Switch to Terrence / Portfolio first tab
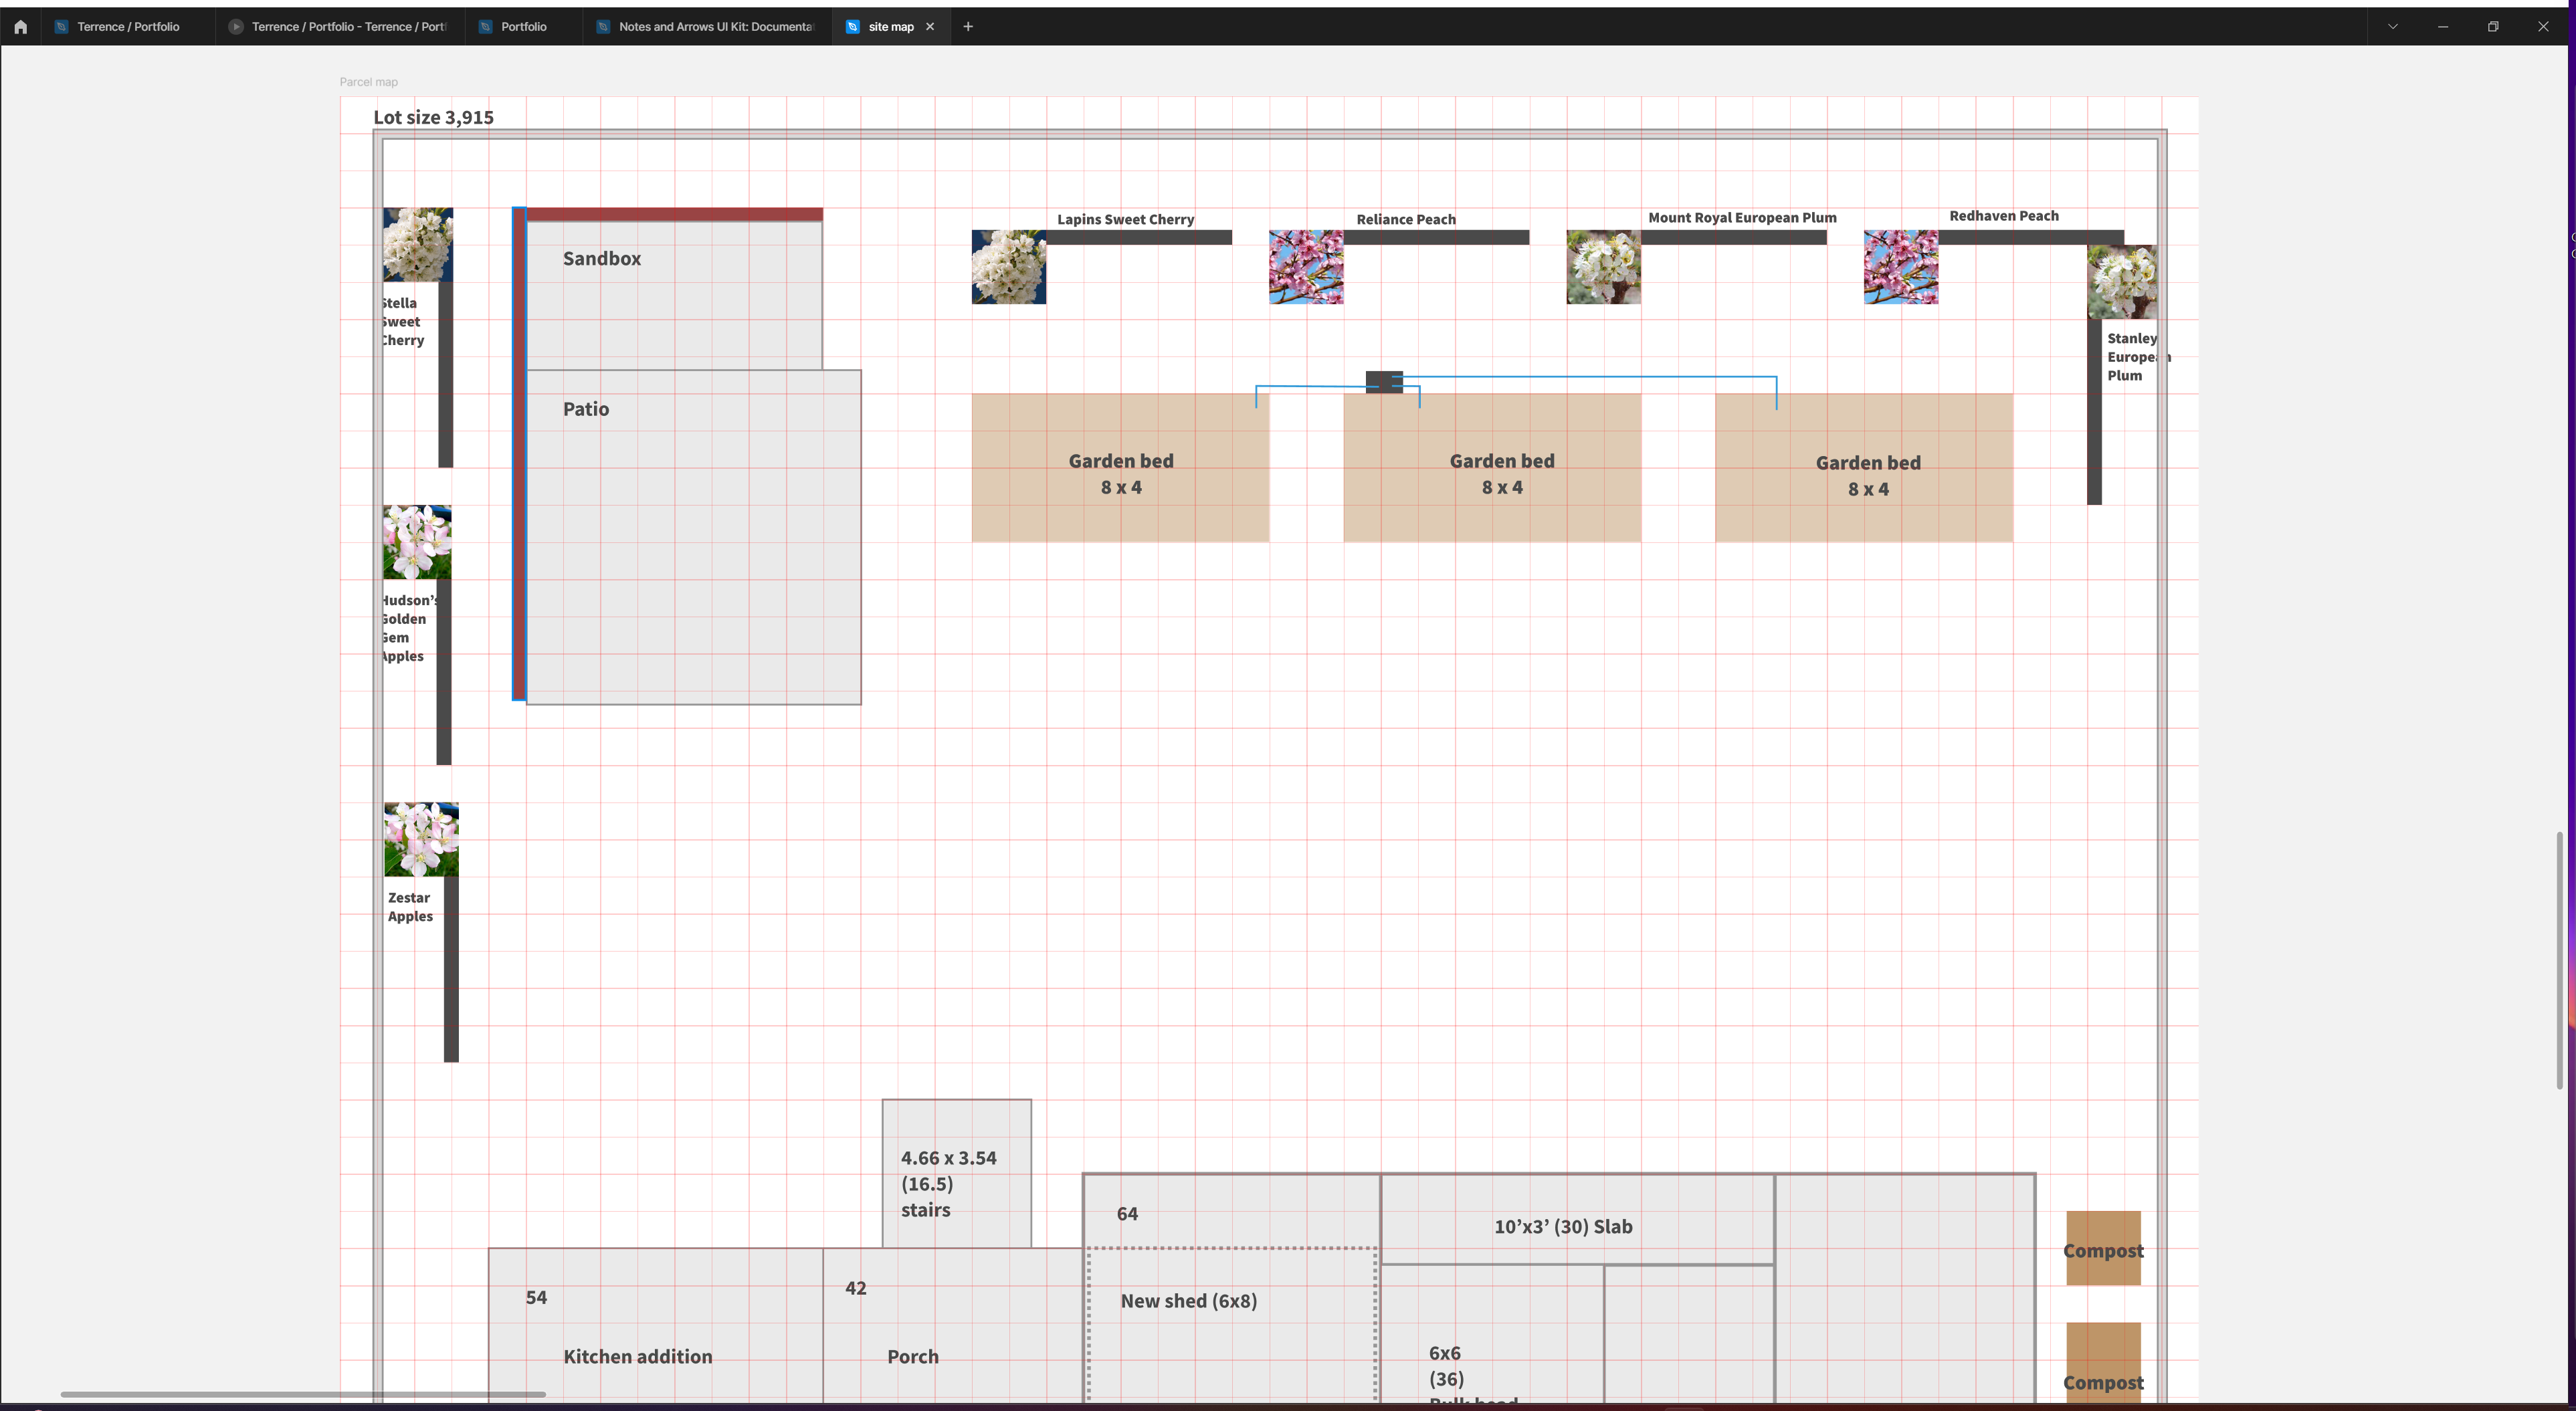The height and width of the screenshot is (1411, 2576). (x=128, y=27)
